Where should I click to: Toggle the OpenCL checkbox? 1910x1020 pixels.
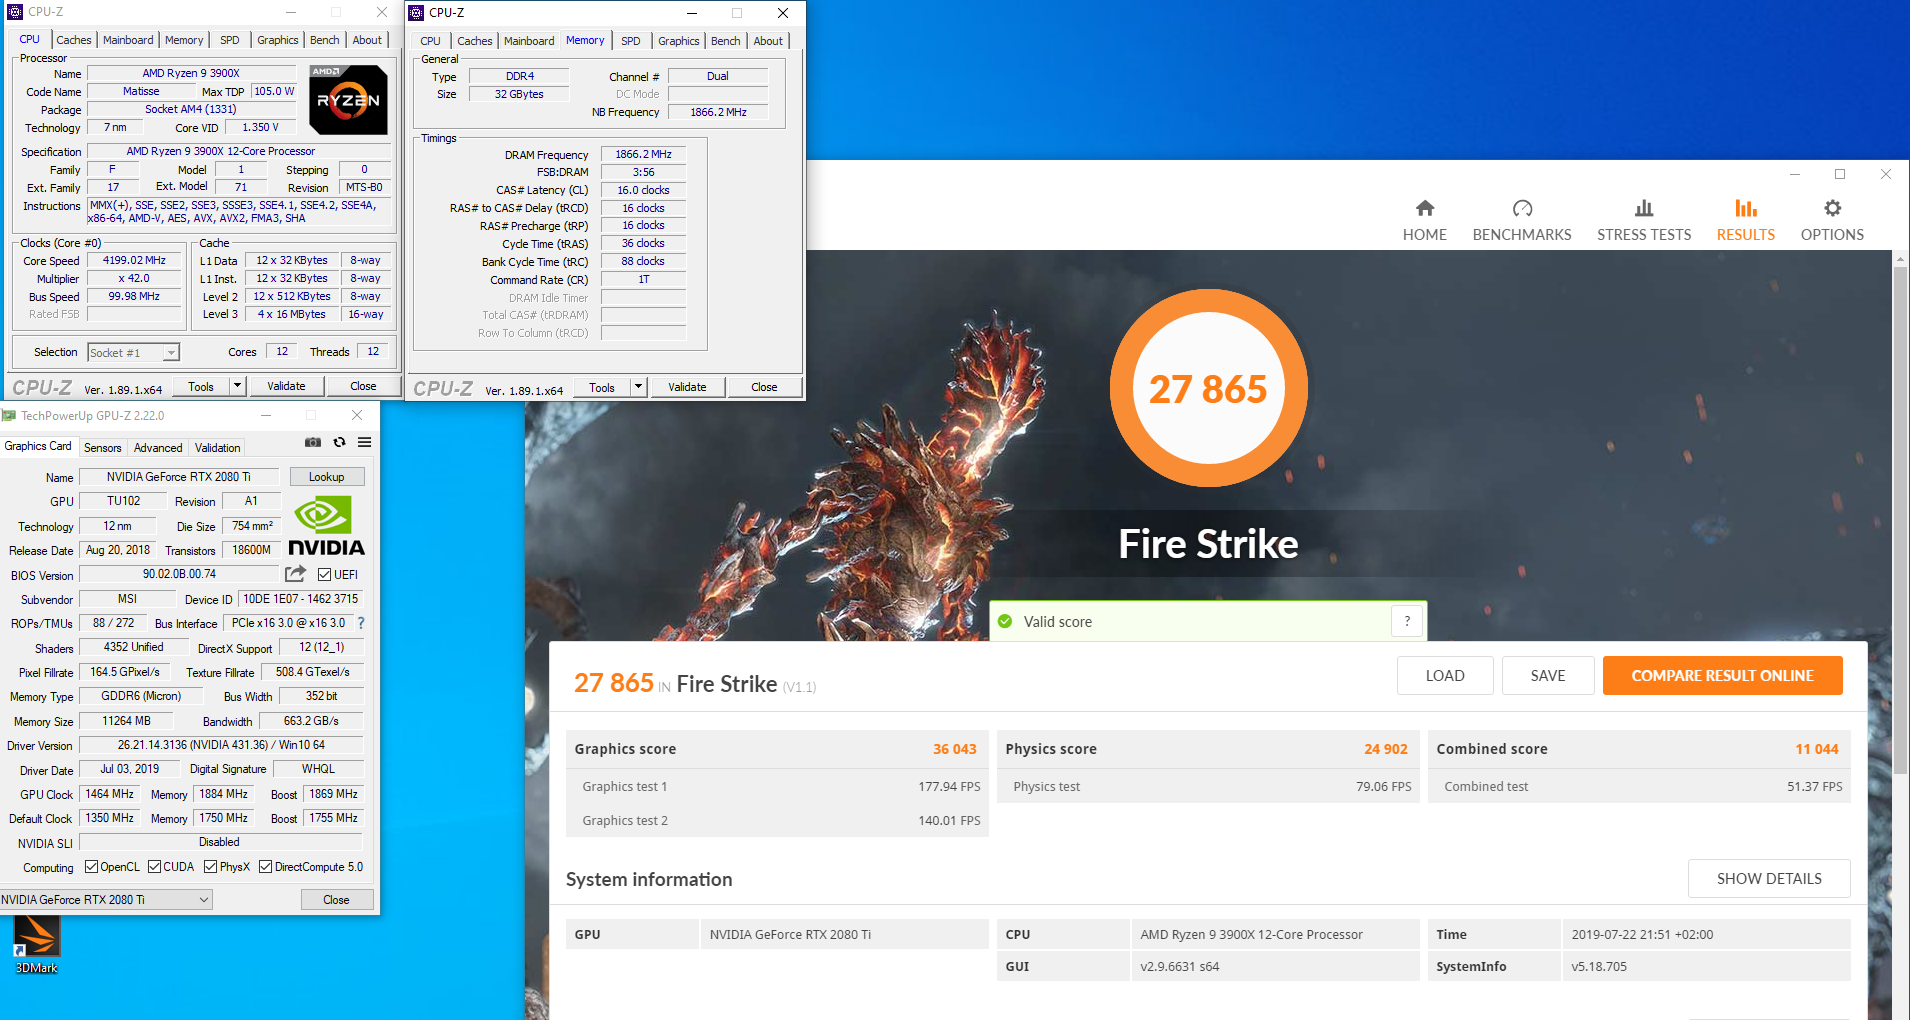[91, 867]
